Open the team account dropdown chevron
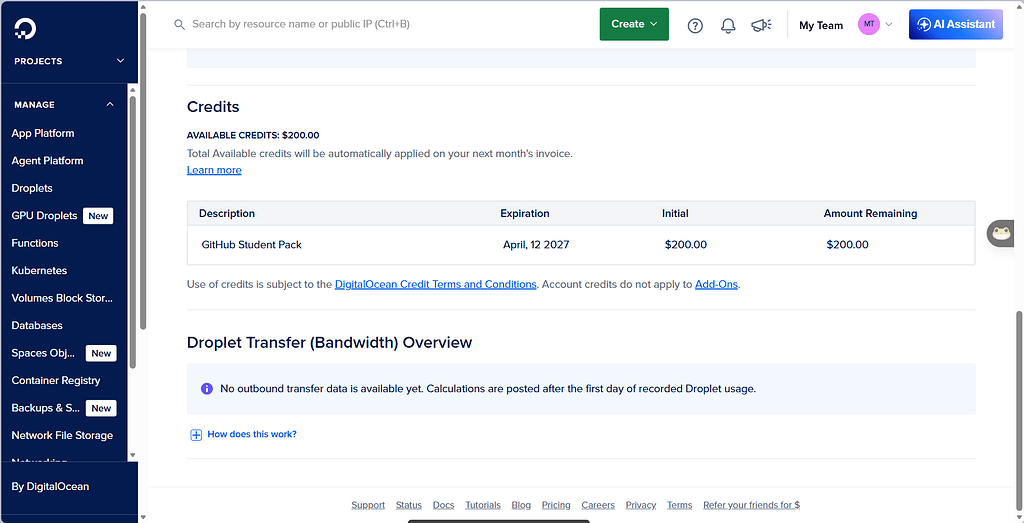Screen dimensions: 1024x523 (889, 24)
